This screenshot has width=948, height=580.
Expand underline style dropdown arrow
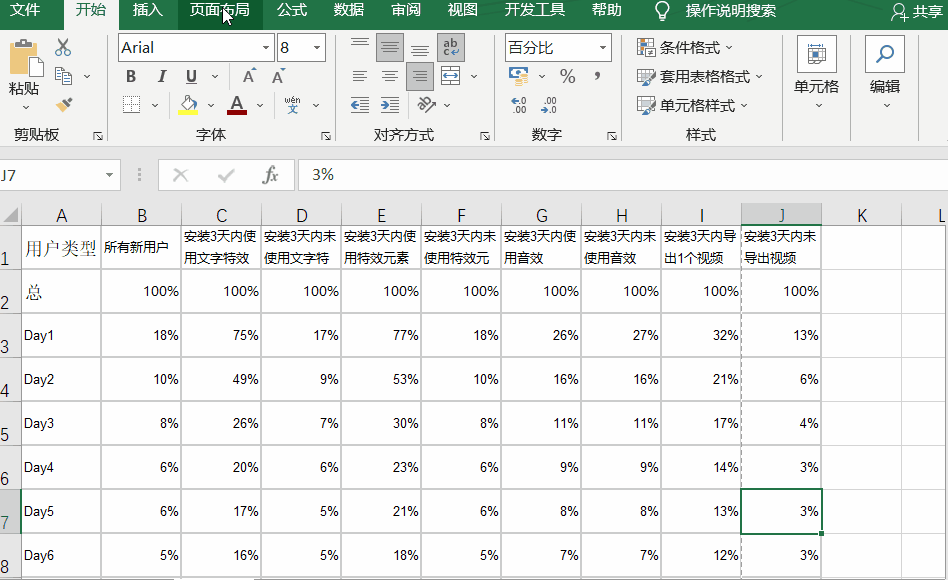click(x=215, y=76)
